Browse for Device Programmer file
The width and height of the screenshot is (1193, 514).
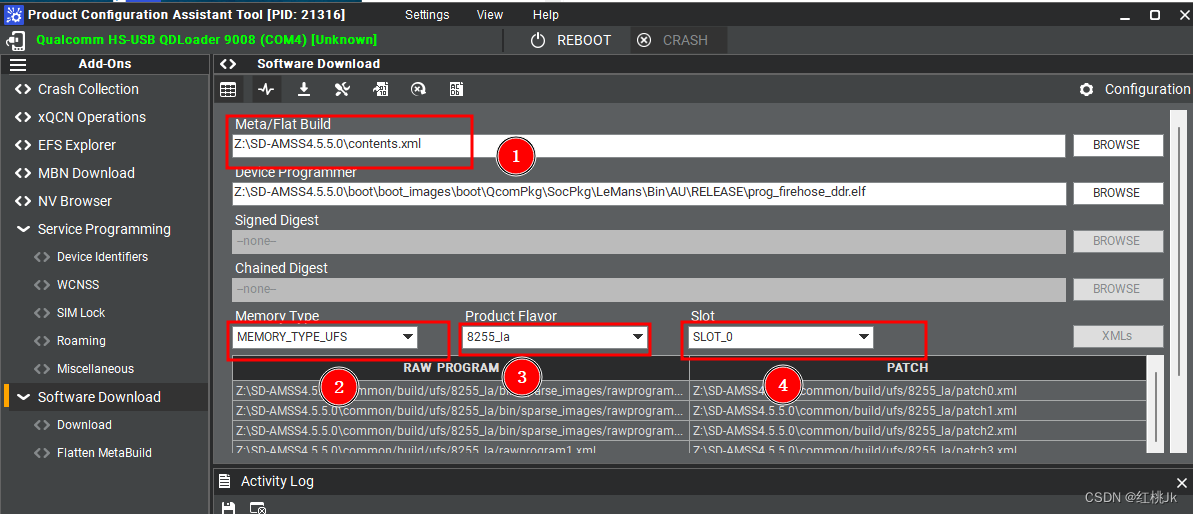click(1118, 193)
